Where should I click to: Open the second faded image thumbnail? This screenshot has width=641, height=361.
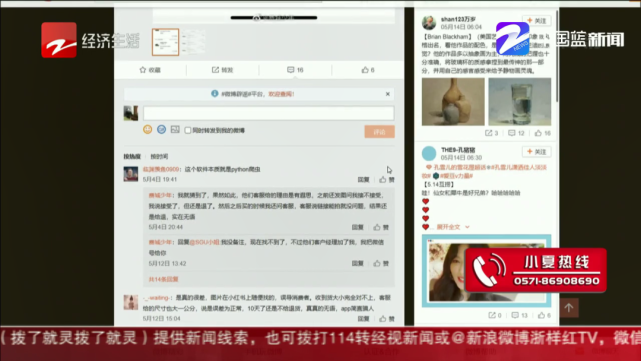(193, 42)
